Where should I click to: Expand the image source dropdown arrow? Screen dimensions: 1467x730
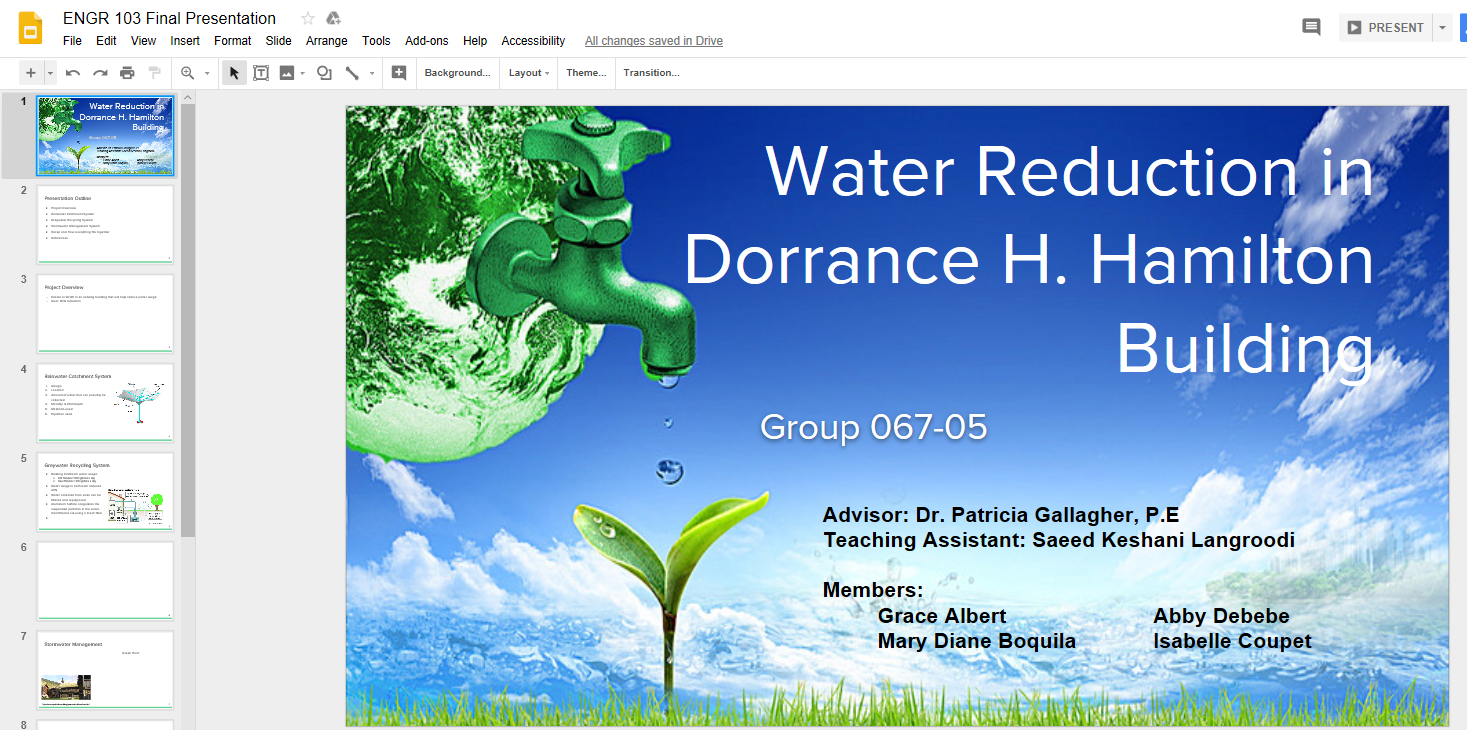pos(303,73)
